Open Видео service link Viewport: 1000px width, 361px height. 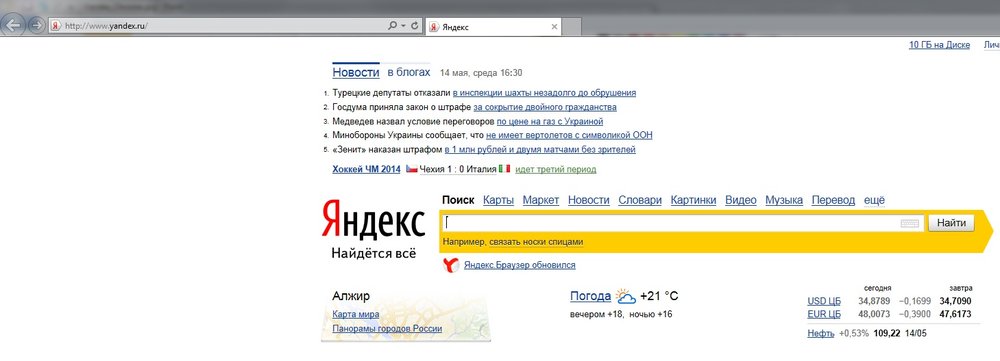pos(741,200)
